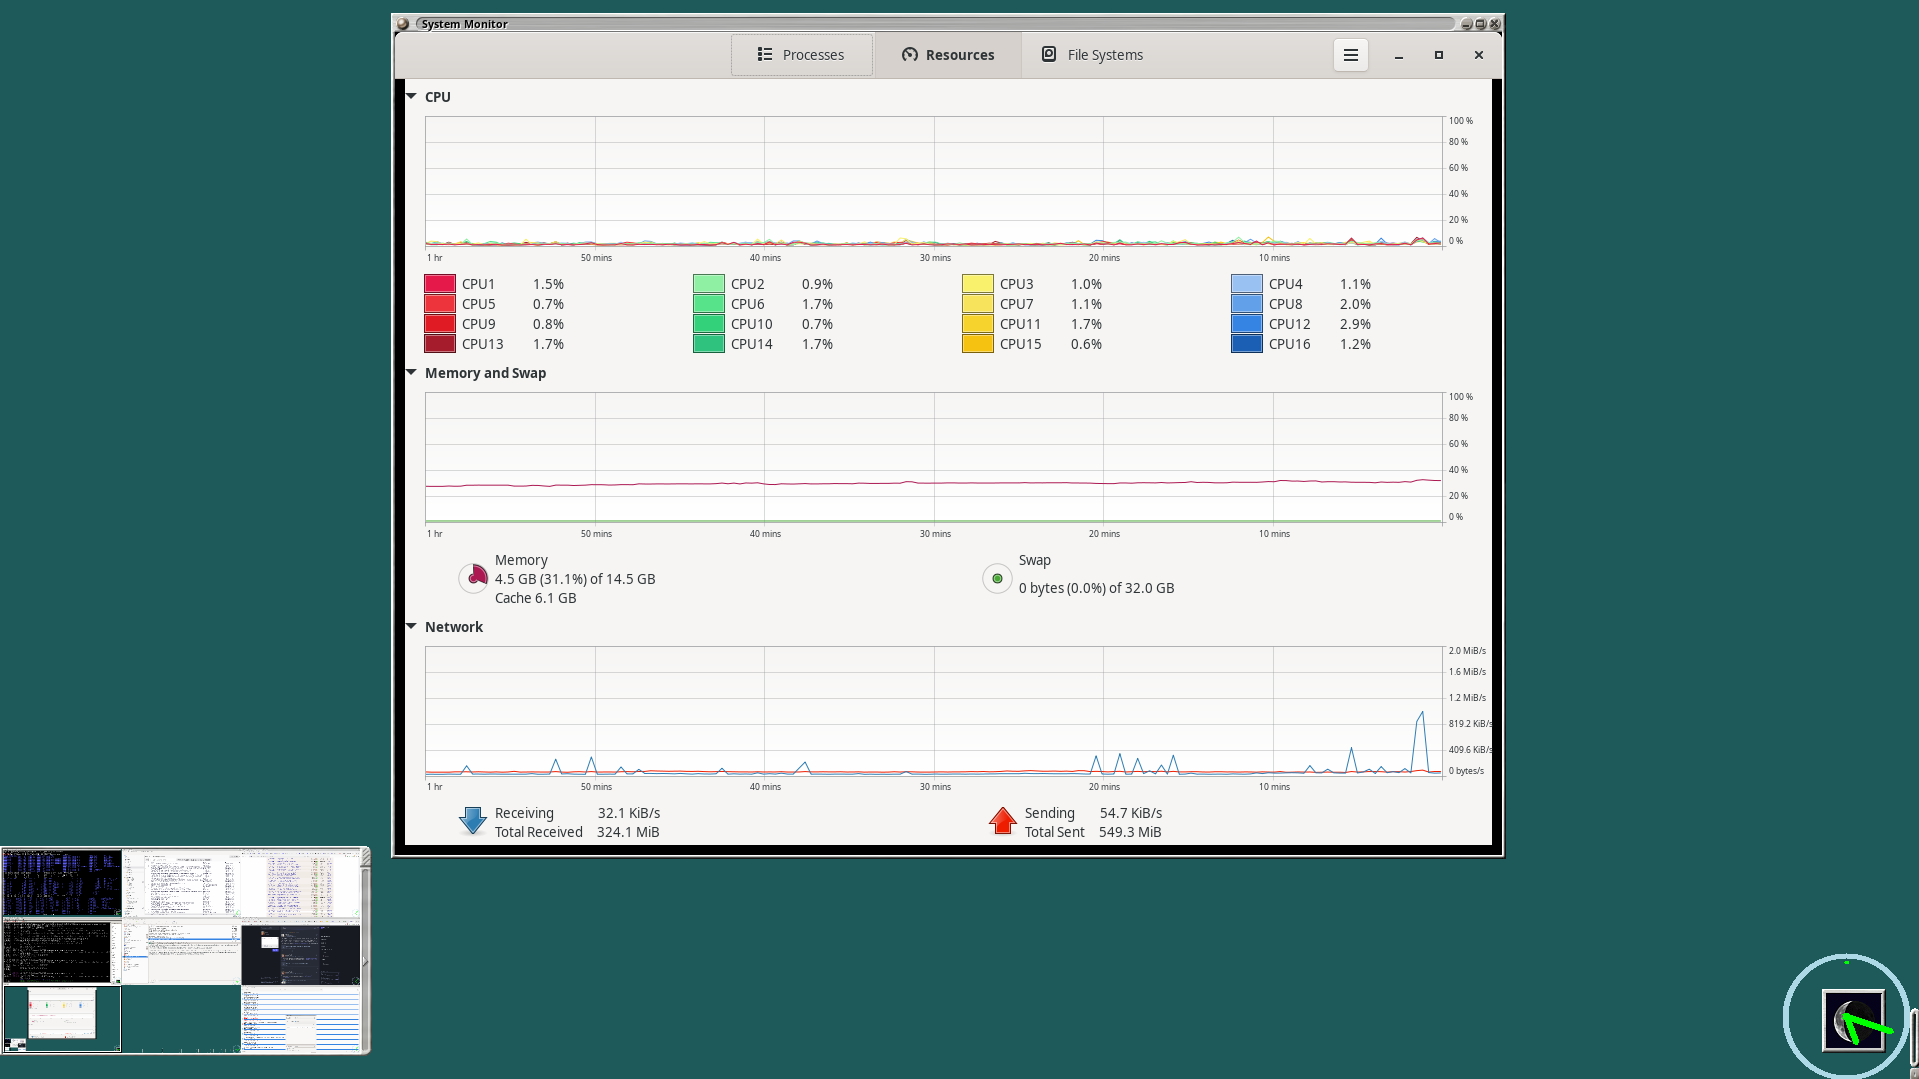
Task: Select the Resources tab
Action: (x=948, y=55)
